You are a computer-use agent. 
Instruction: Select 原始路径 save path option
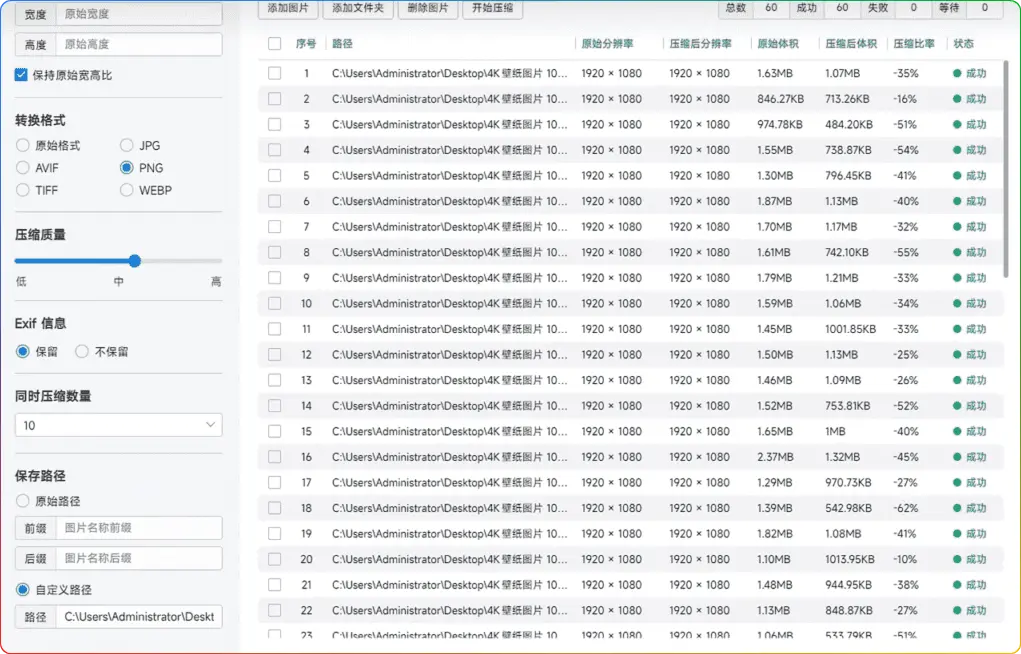23,501
